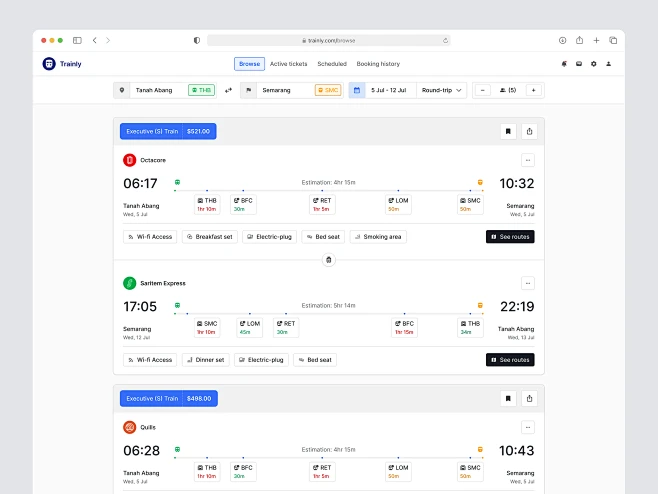Select LOM stop on Saritem Express route
658x494 pixels.
tap(250, 327)
